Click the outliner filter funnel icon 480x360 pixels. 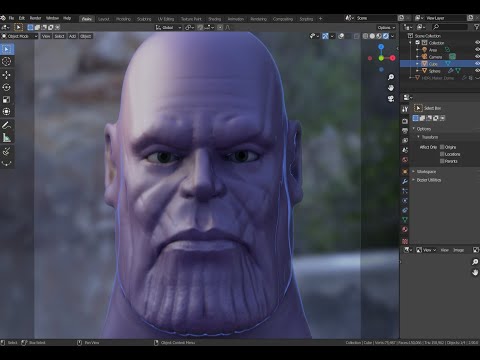476,27
